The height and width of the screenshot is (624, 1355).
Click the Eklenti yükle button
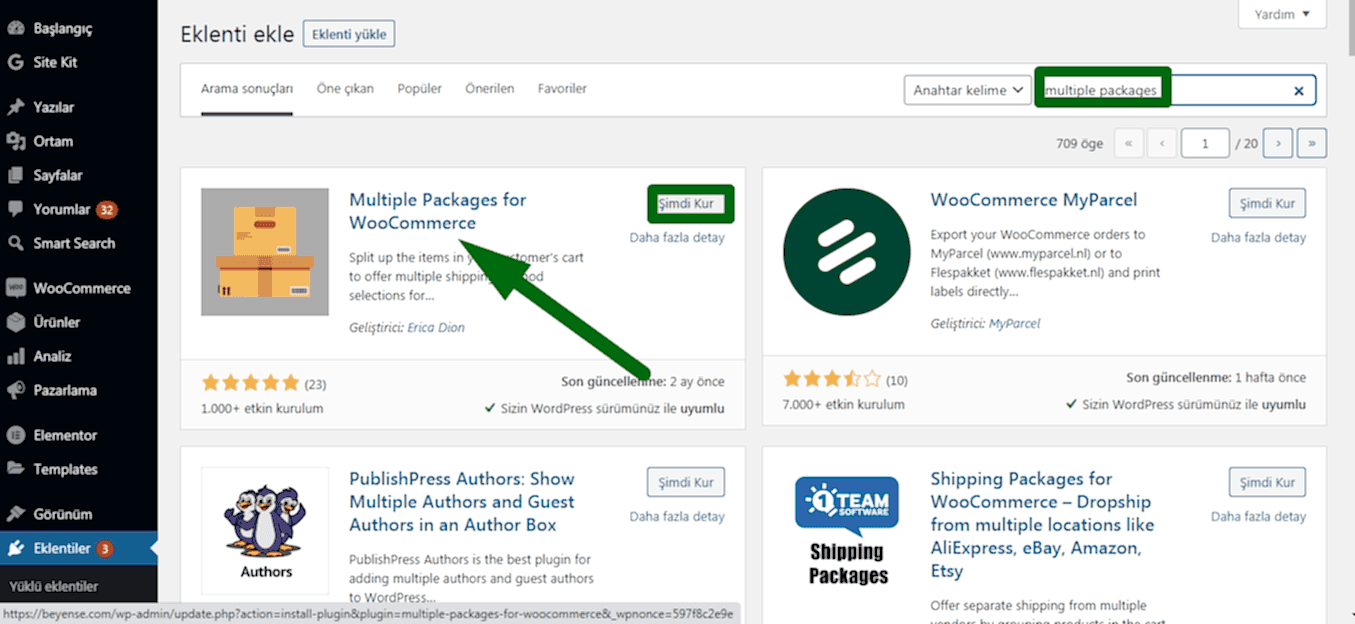(x=349, y=34)
